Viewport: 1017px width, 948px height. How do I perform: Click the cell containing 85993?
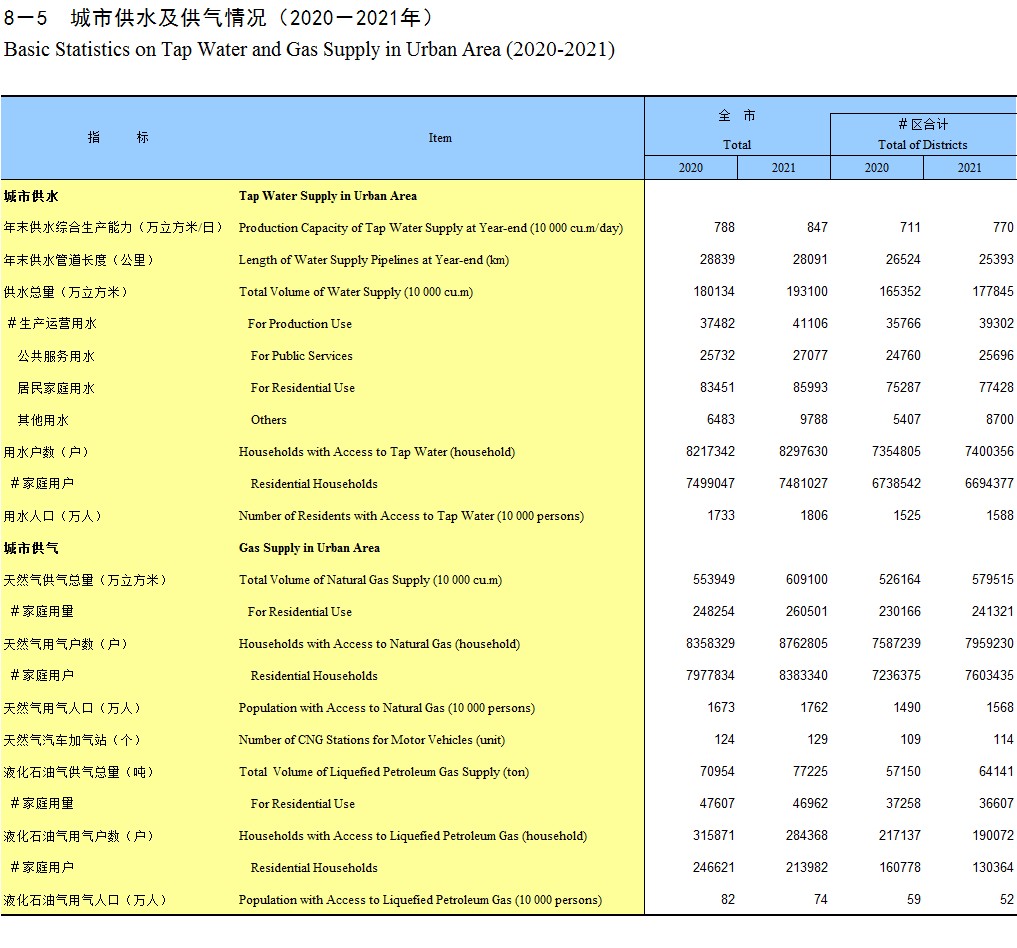[x=810, y=388]
